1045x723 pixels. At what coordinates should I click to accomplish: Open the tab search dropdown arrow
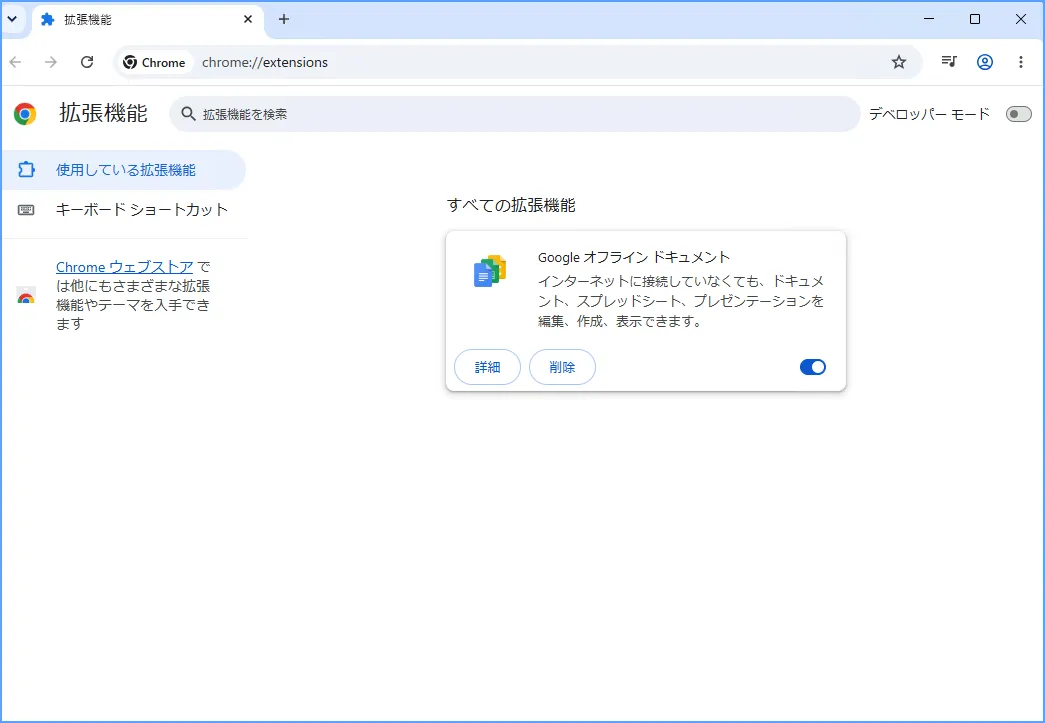tap(12, 19)
